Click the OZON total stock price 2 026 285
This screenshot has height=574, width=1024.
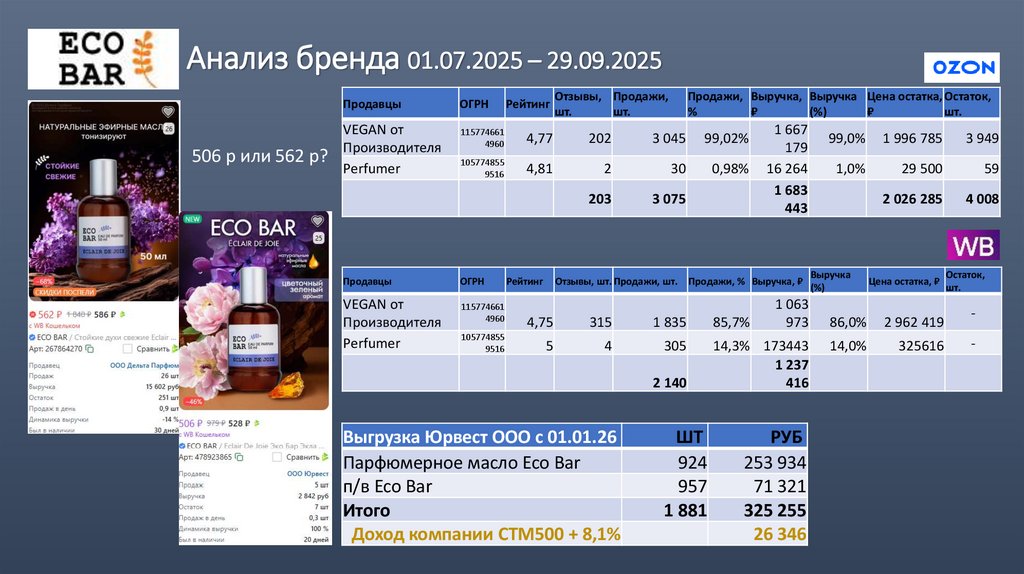912,199
